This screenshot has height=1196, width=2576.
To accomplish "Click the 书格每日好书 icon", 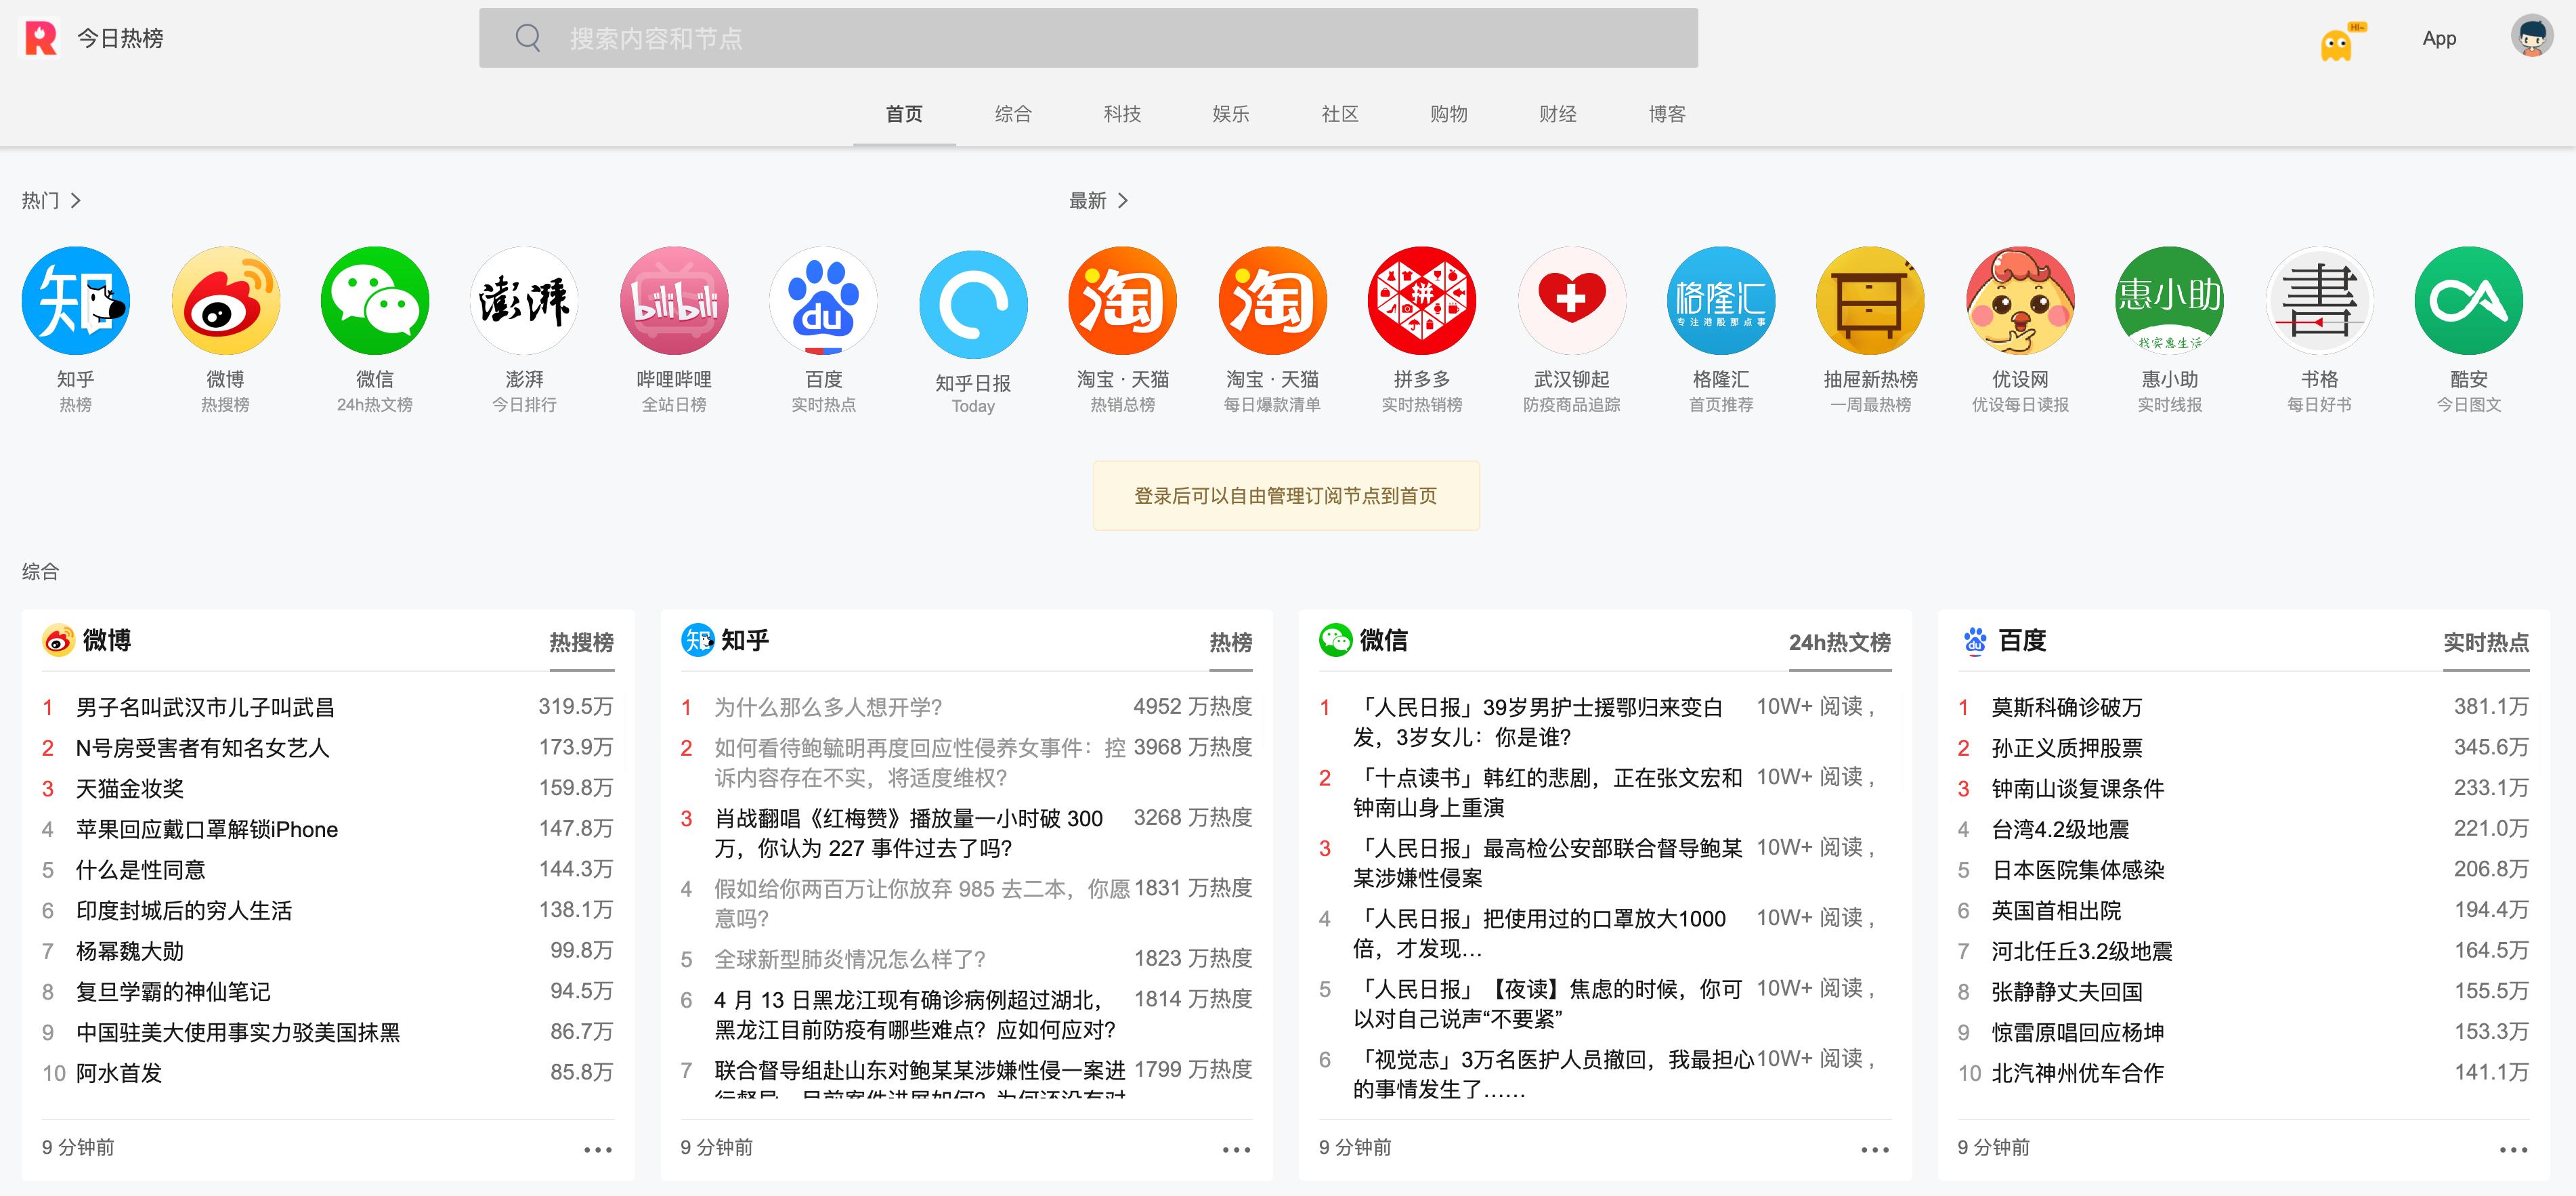I will coord(2319,299).
